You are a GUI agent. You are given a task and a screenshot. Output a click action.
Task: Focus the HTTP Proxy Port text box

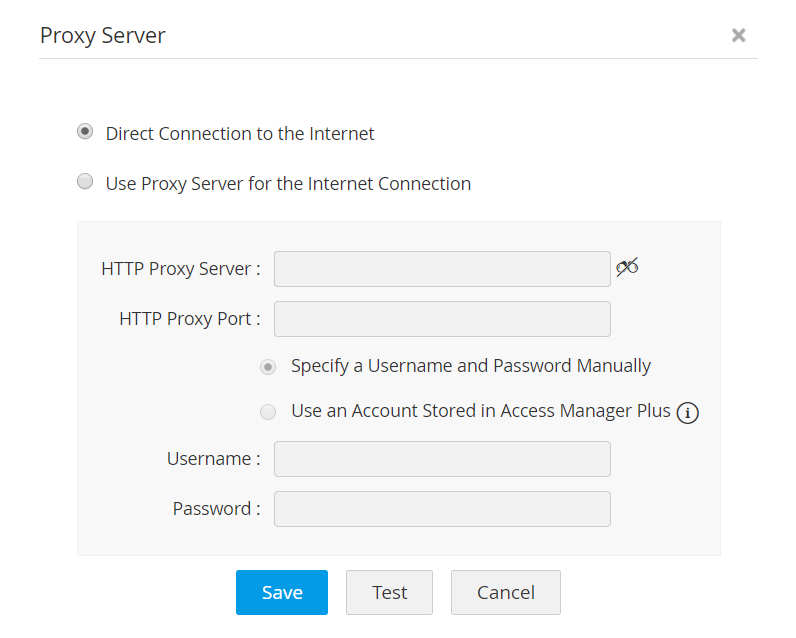[x=442, y=319]
